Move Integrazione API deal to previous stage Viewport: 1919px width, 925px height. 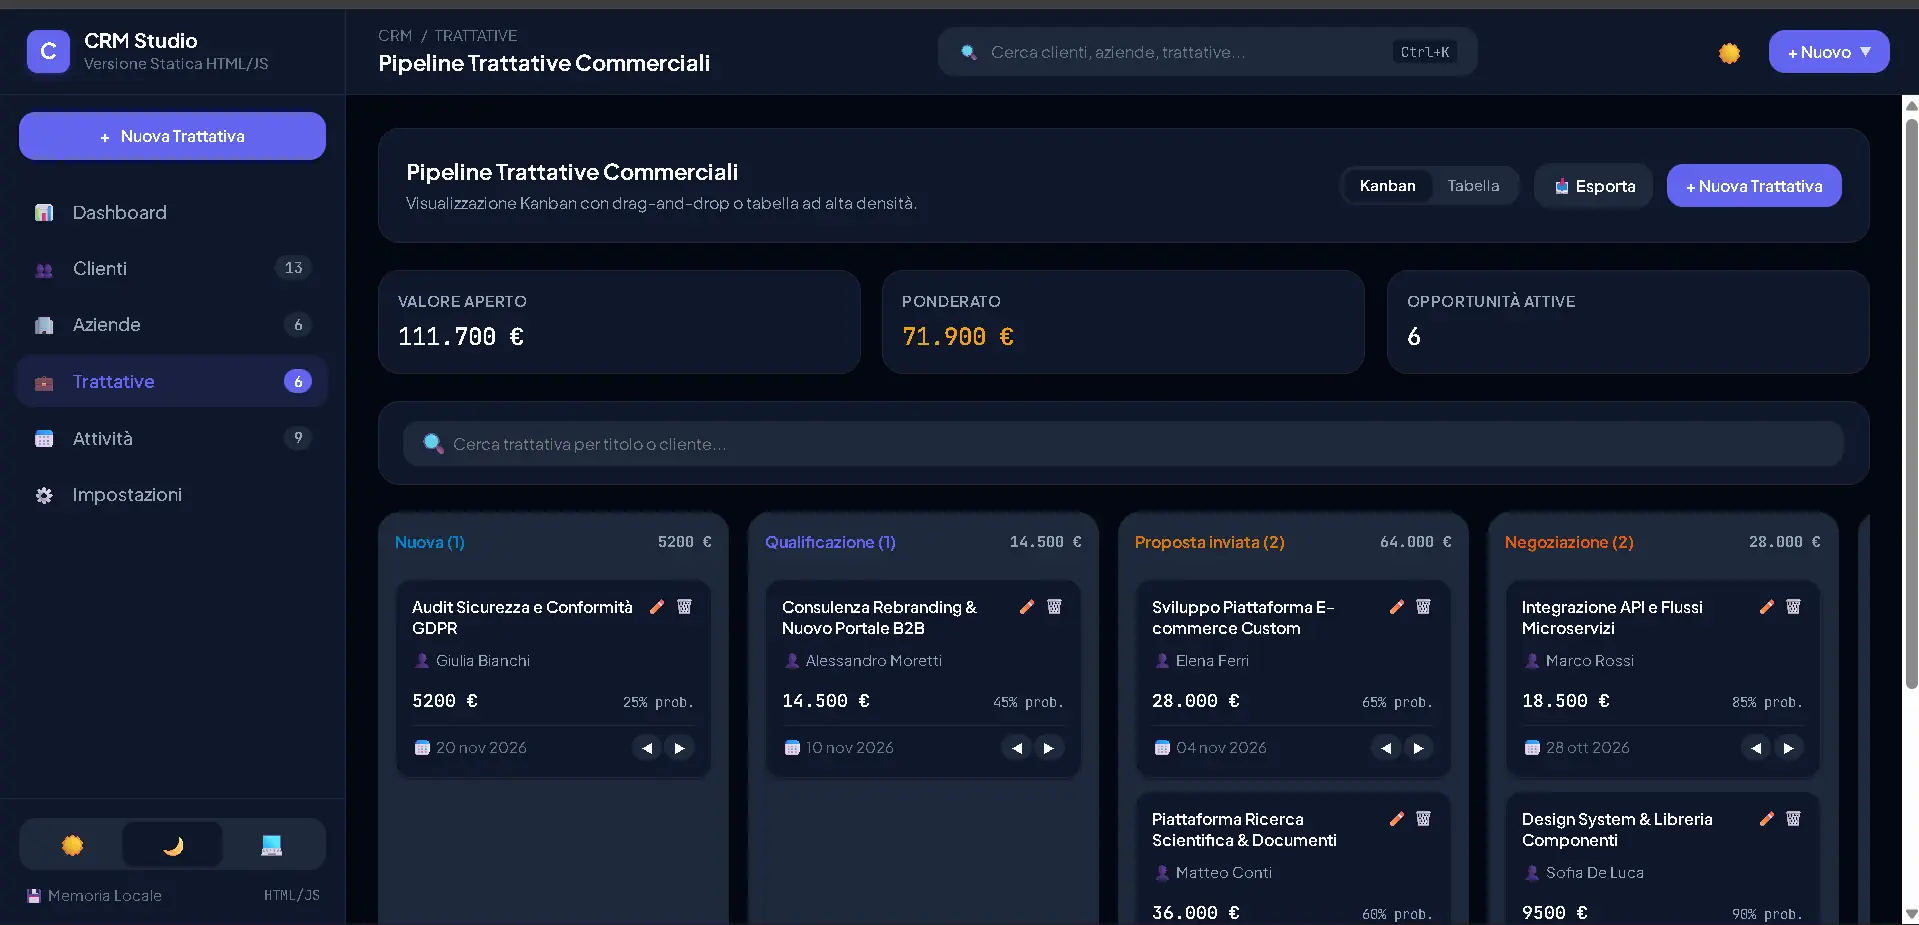coord(1756,748)
